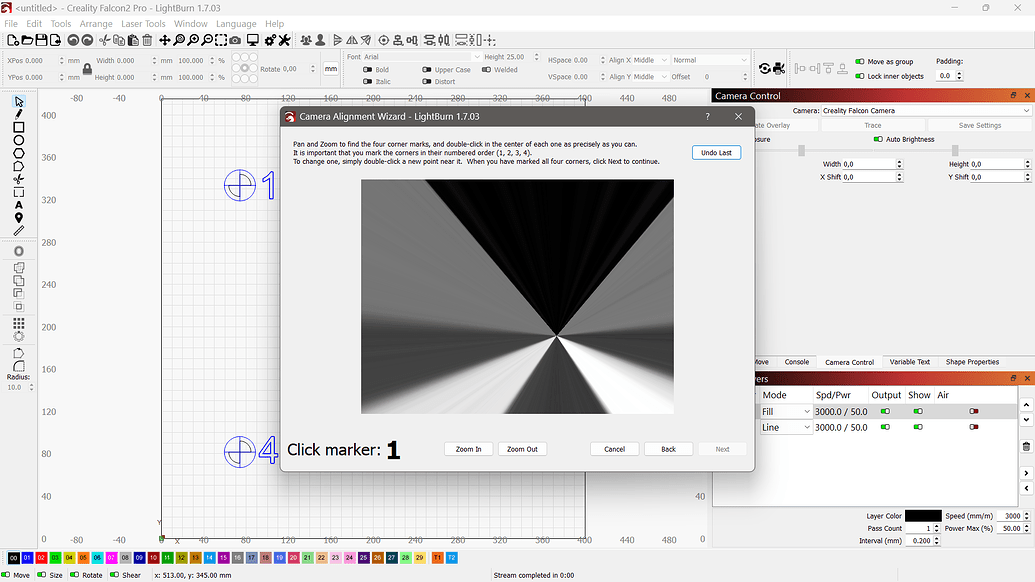Image resolution: width=1035 pixels, height=582 pixels.
Task: Open the Arrange menu
Action: 96,24
